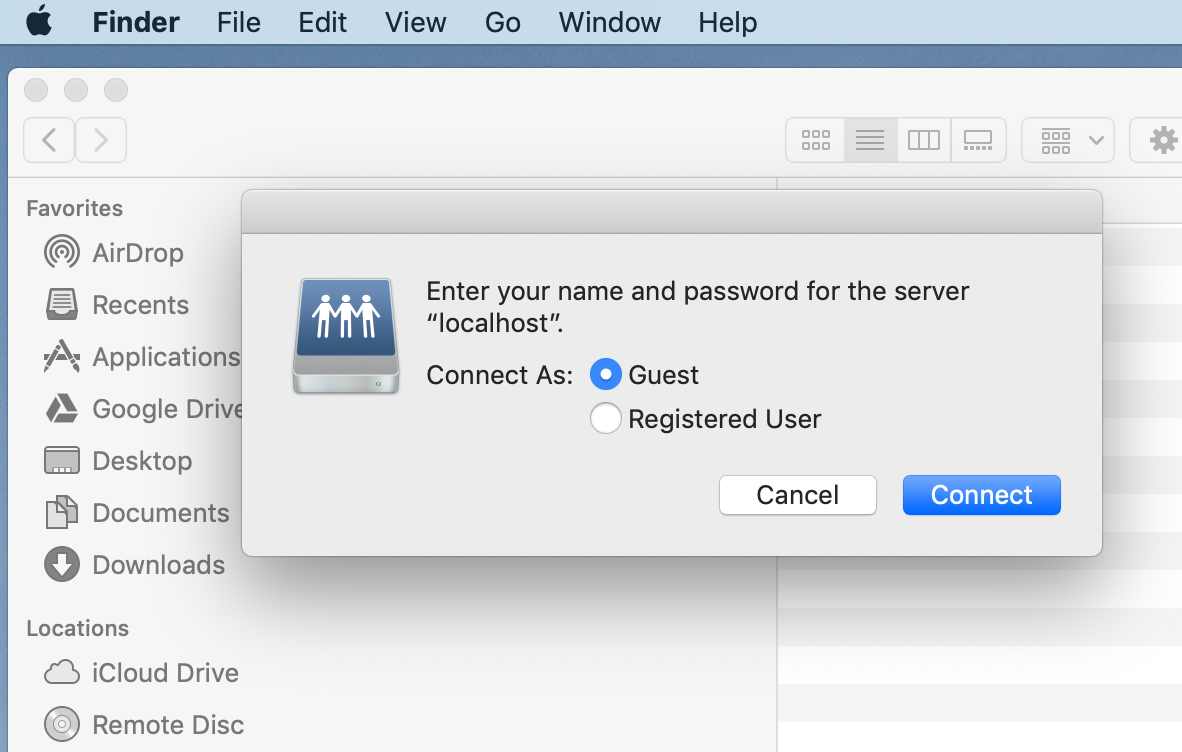Image resolution: width=1182 pixels, height=752 pixels.
Task: Cancel the server login dialog
Action: pos(797,495)
